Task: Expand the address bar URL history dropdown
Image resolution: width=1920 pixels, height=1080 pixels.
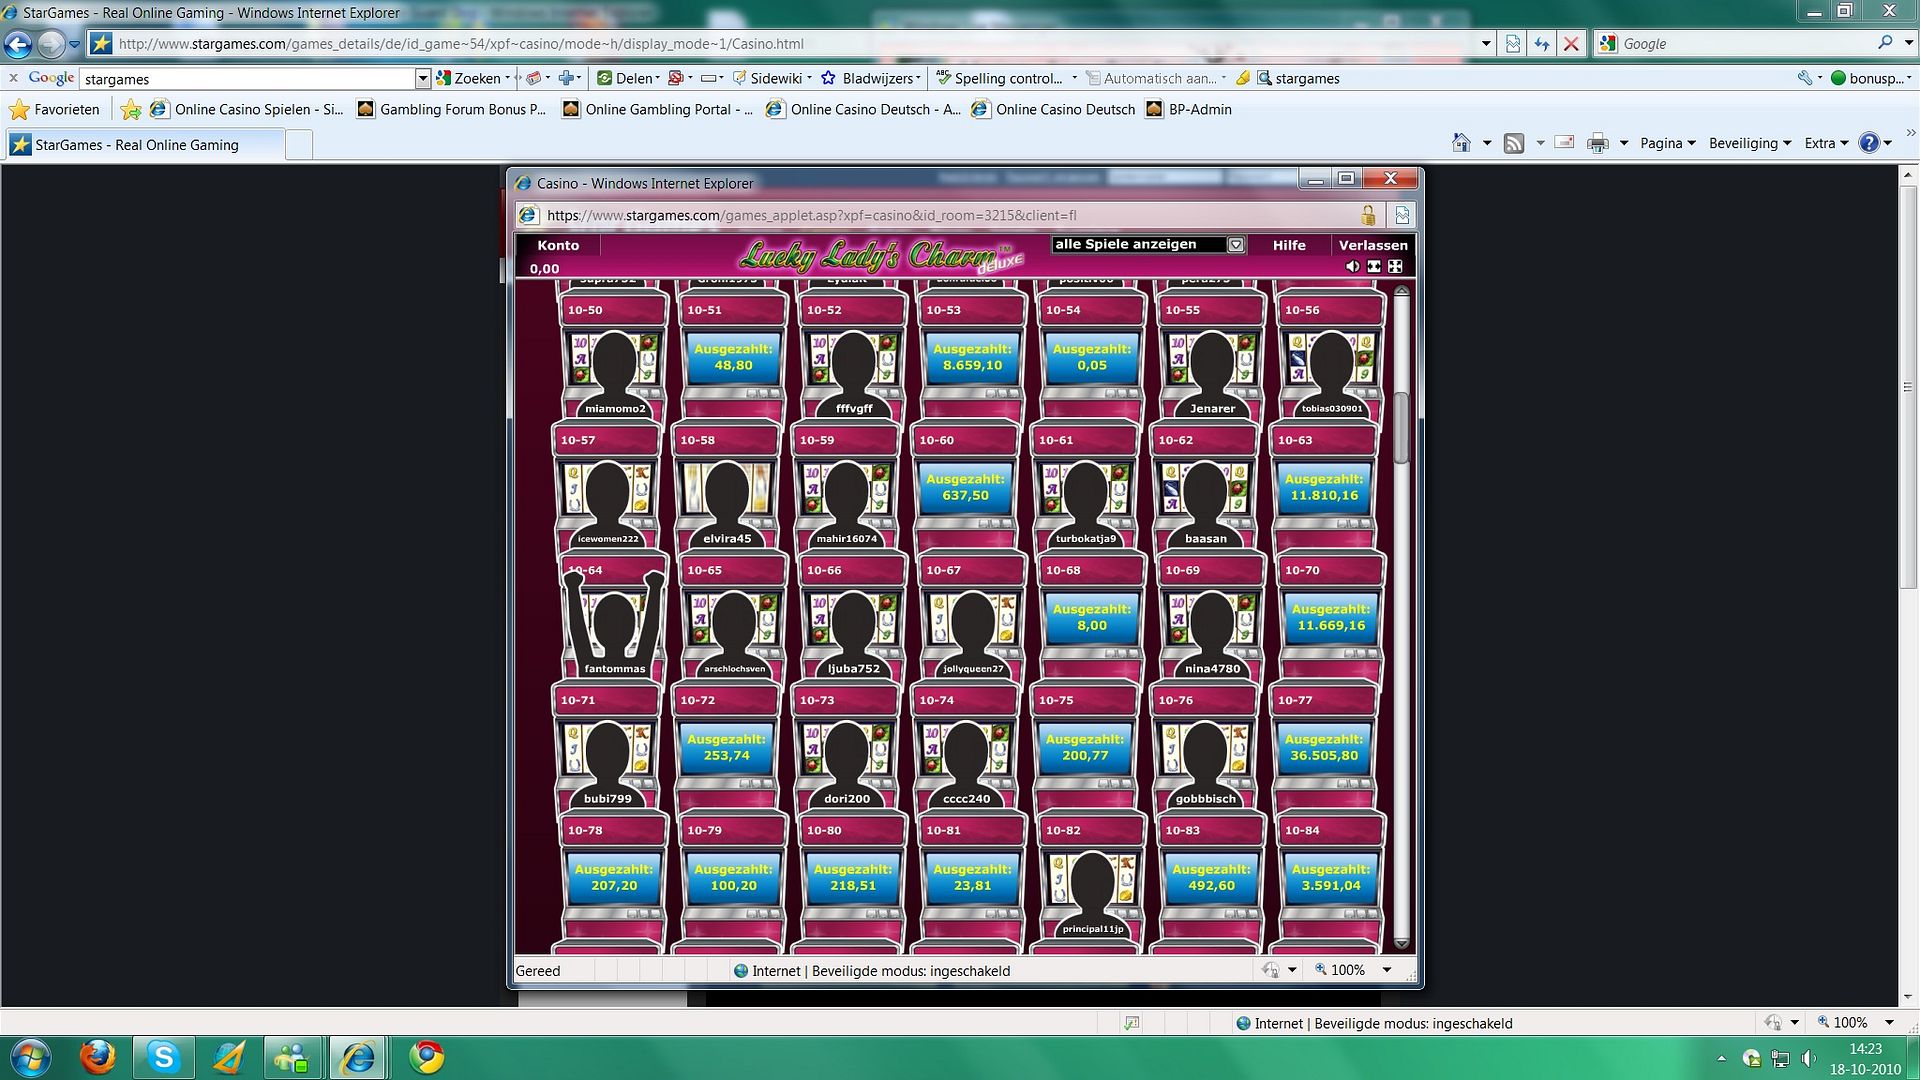Action: [x=1486, y=44]
